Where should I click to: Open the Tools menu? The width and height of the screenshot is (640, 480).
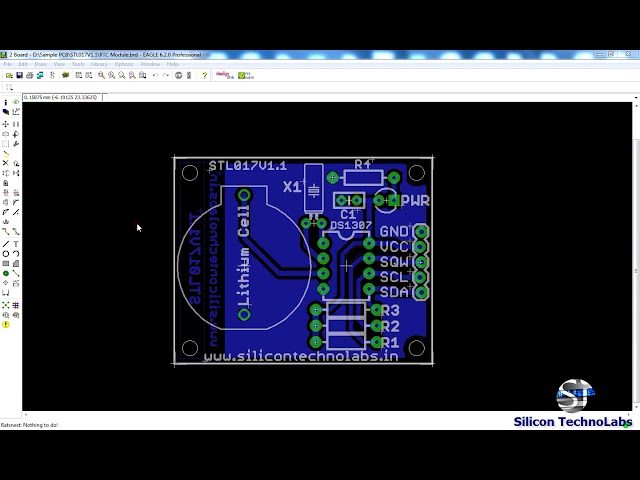[x=78, y=64]
